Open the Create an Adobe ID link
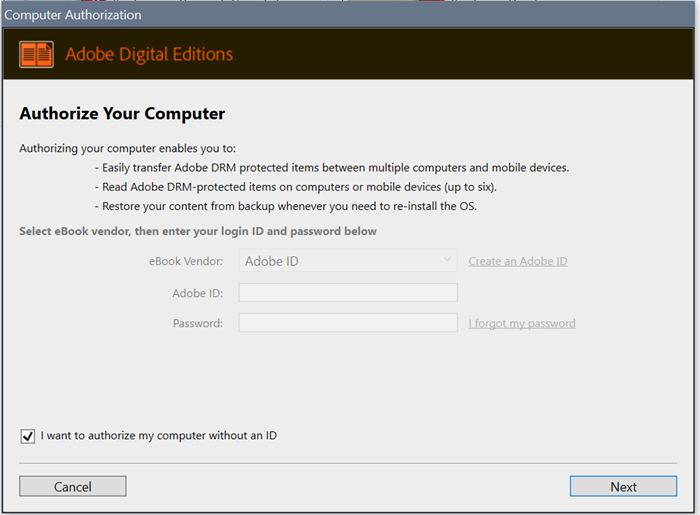Image resolution: width=700 pixels, height=515 pixels. (x=518, y=261)
